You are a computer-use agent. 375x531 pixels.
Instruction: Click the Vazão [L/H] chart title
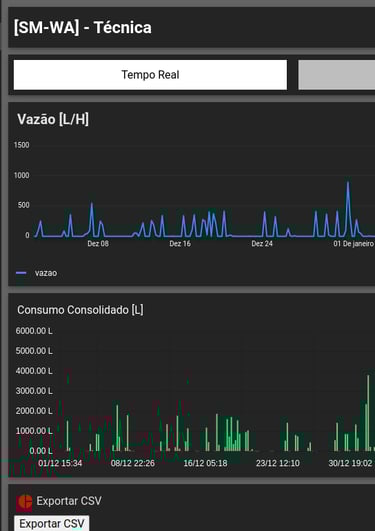click(53, 119)
